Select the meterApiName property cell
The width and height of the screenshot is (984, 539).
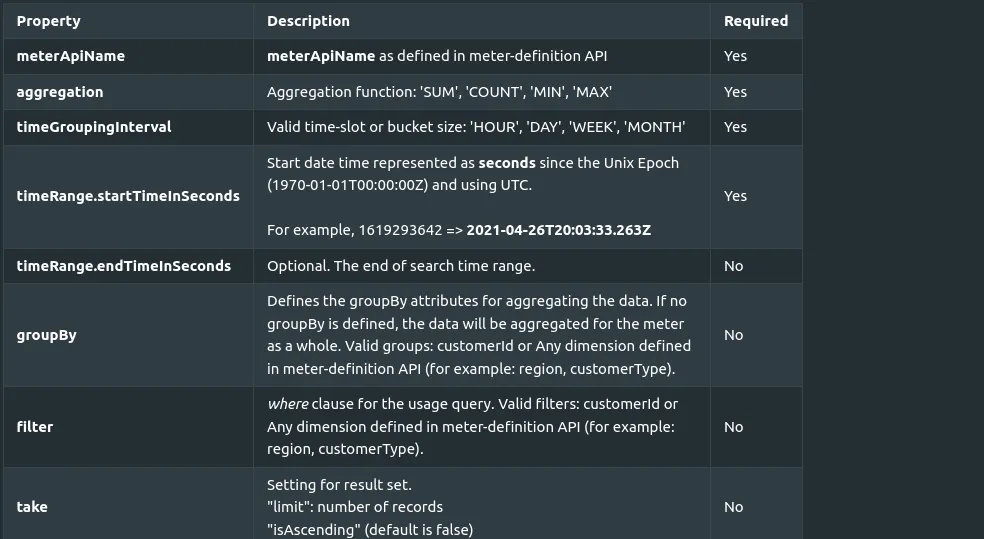128,56
